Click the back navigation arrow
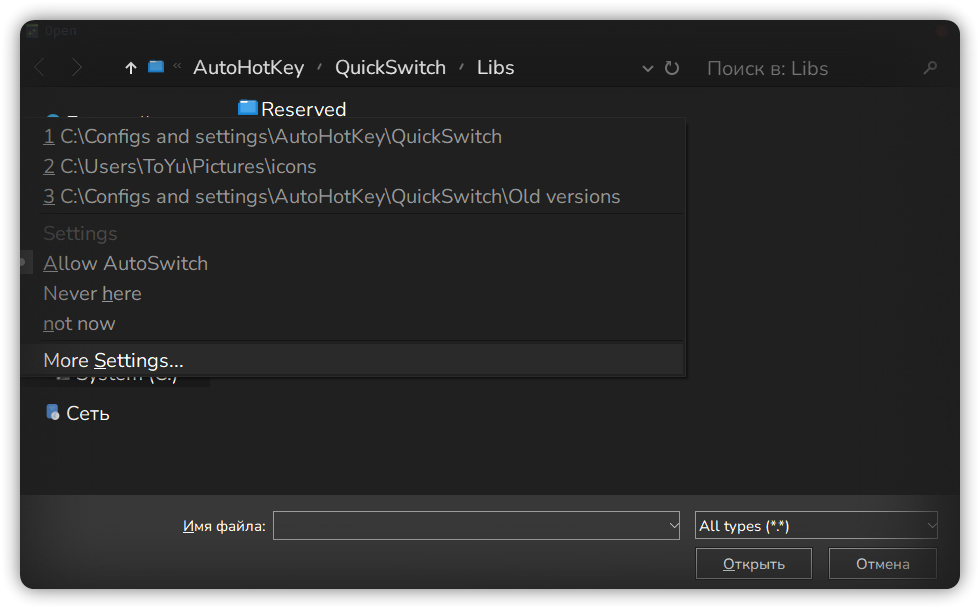This screenshot has height=609, width=980. click(x=40, y=68)
